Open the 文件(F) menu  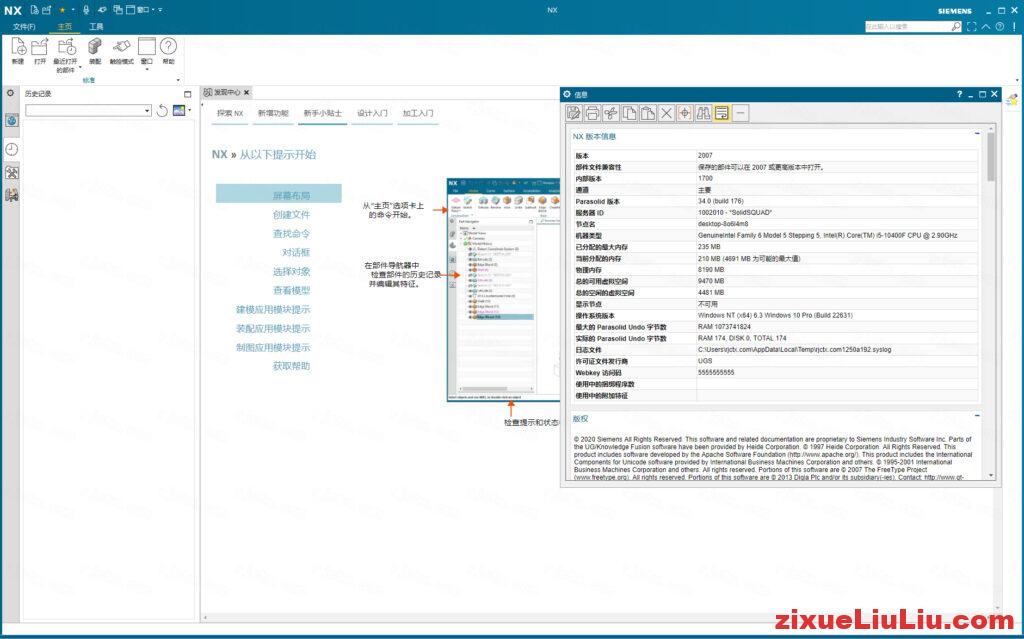coord(24,27)
